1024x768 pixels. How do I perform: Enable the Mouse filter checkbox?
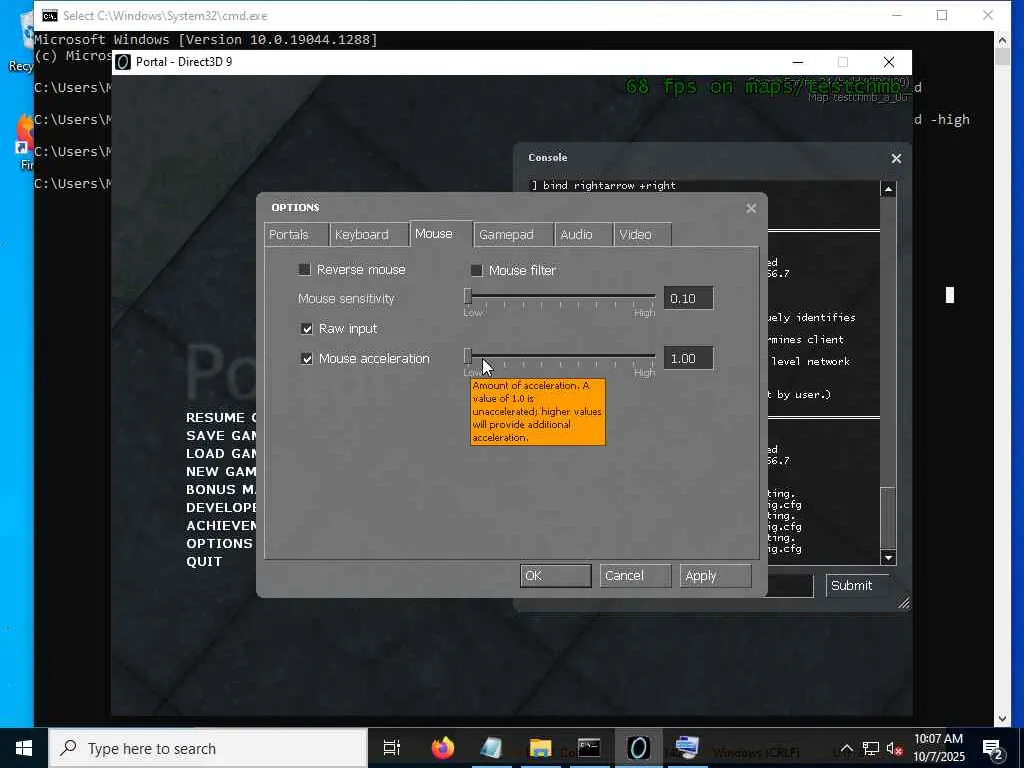point(477,270)
